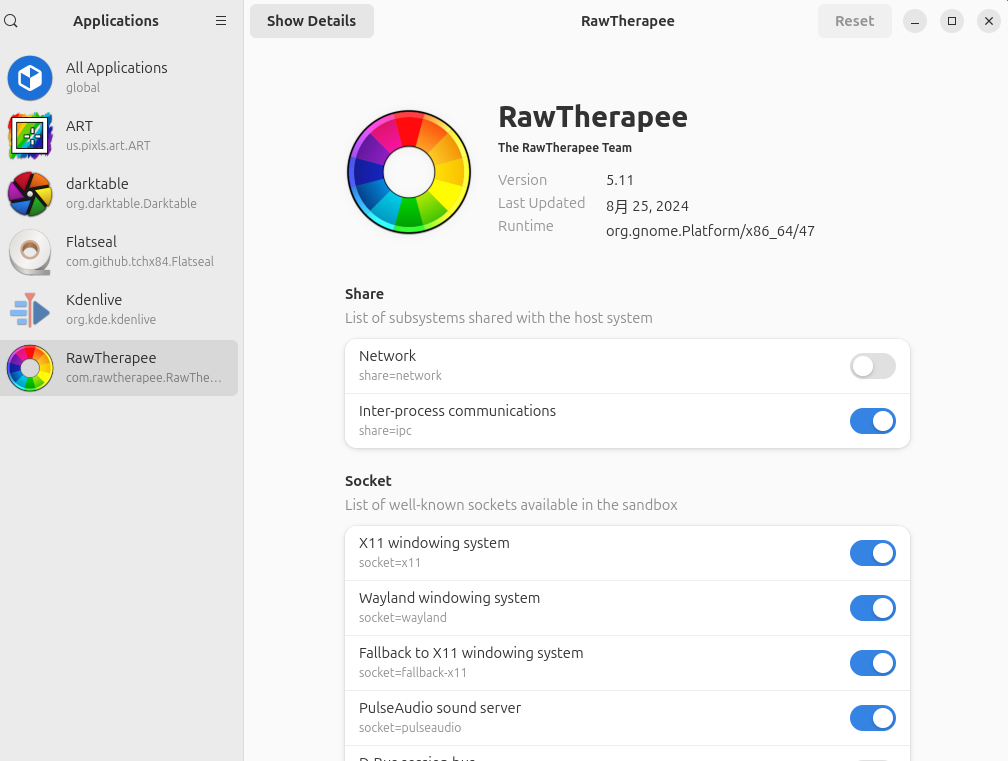Click the Socket section heading

tap(368, 481)
